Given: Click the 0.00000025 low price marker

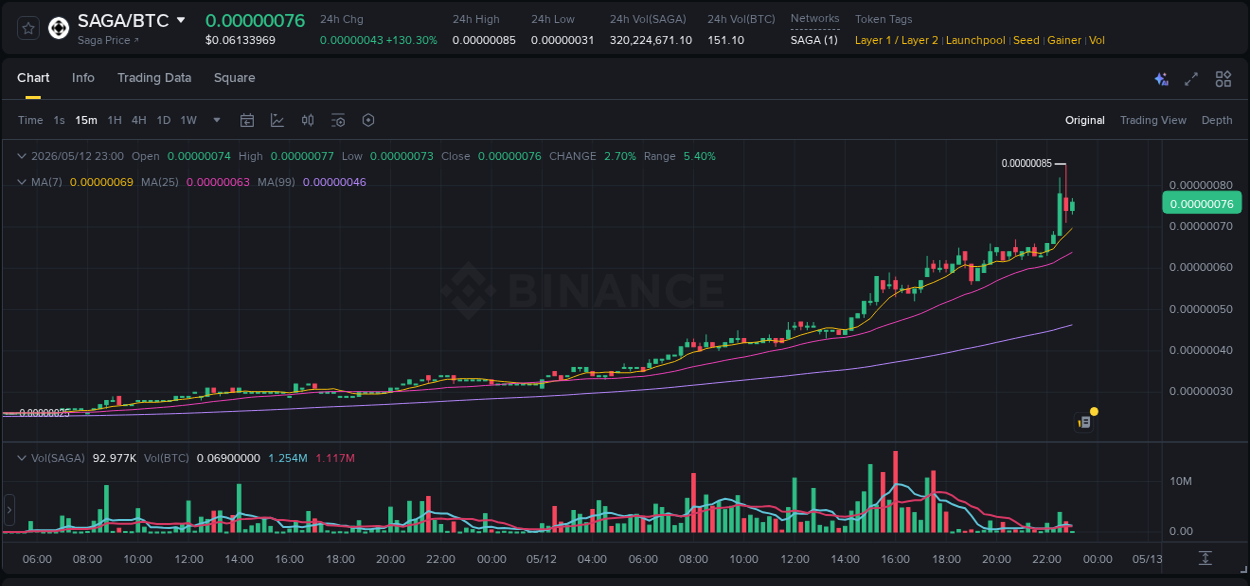Looking at the screenshot, I should [x=45, y=413].
